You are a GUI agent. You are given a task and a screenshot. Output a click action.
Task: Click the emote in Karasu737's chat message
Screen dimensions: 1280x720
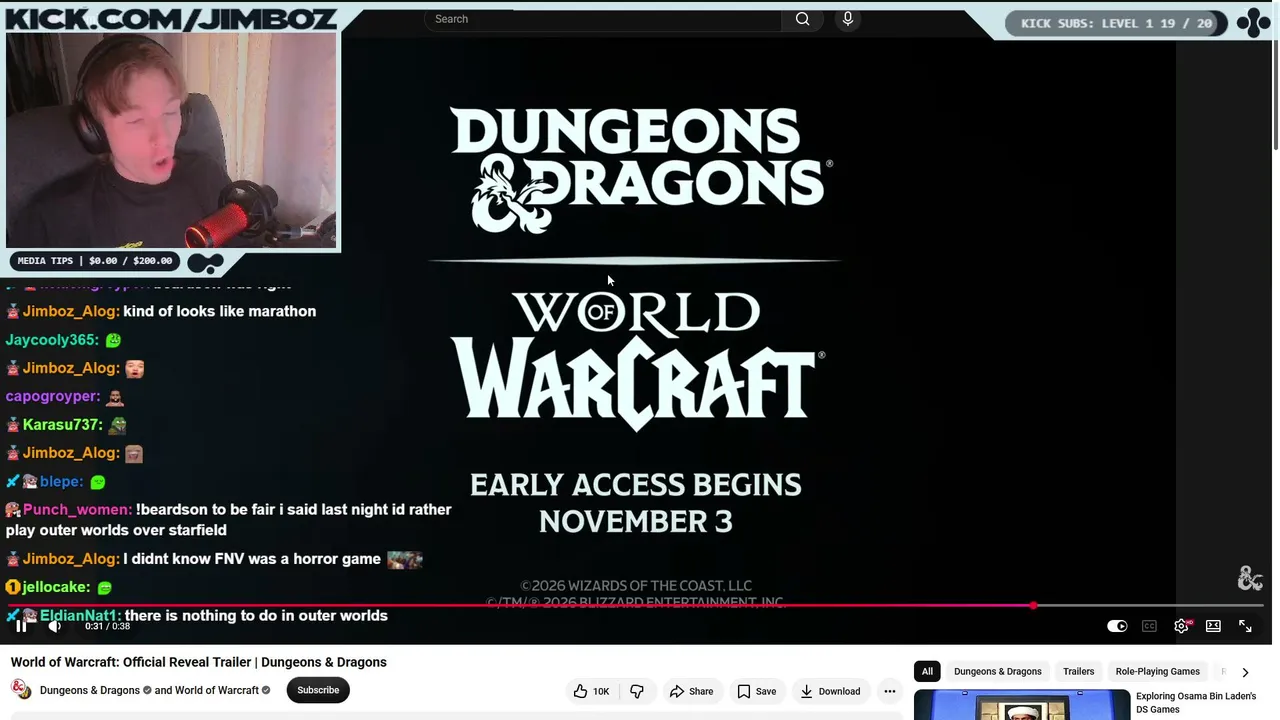point(118,425)
